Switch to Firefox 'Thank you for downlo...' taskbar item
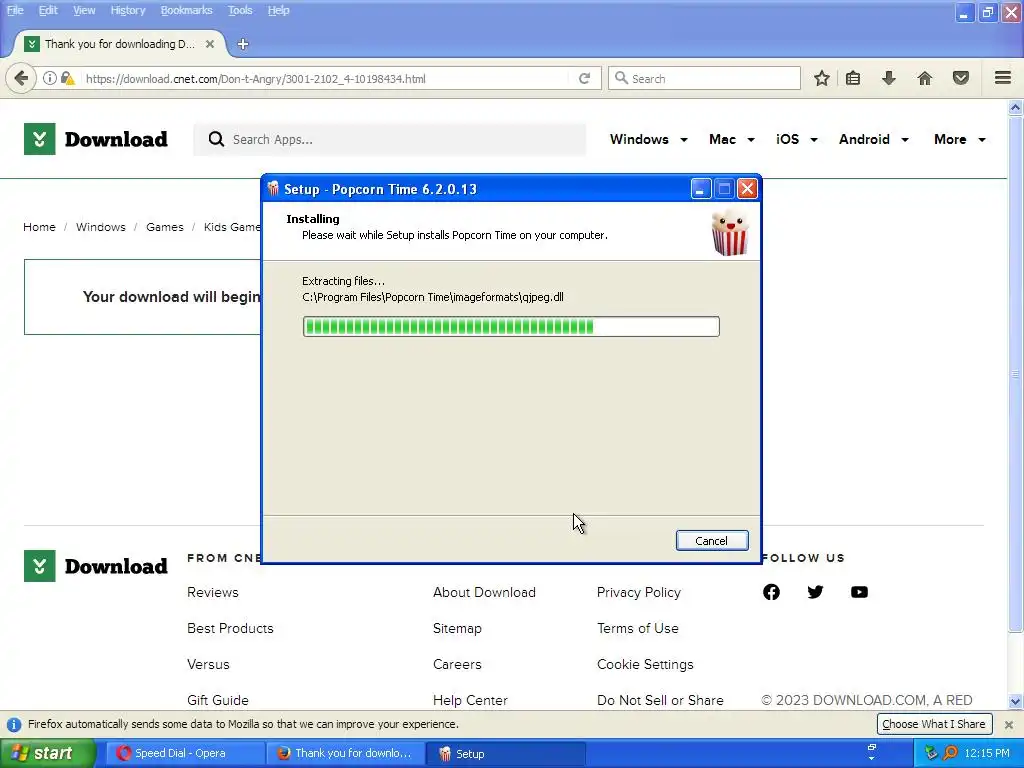 [x=345, y=753]
